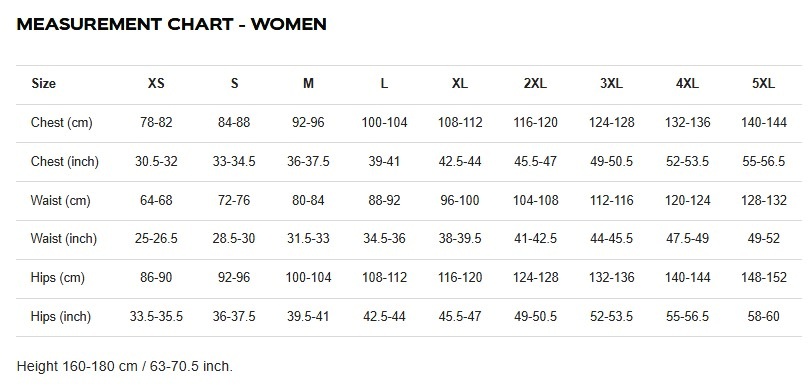This screenshot has height=387, width=808.
Task: Select the M chest value 92-96
Action: (308, 123)
